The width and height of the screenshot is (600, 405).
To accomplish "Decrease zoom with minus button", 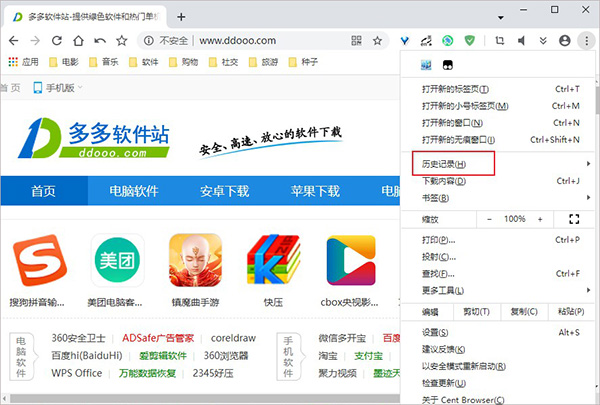I will tap(489, 219).
